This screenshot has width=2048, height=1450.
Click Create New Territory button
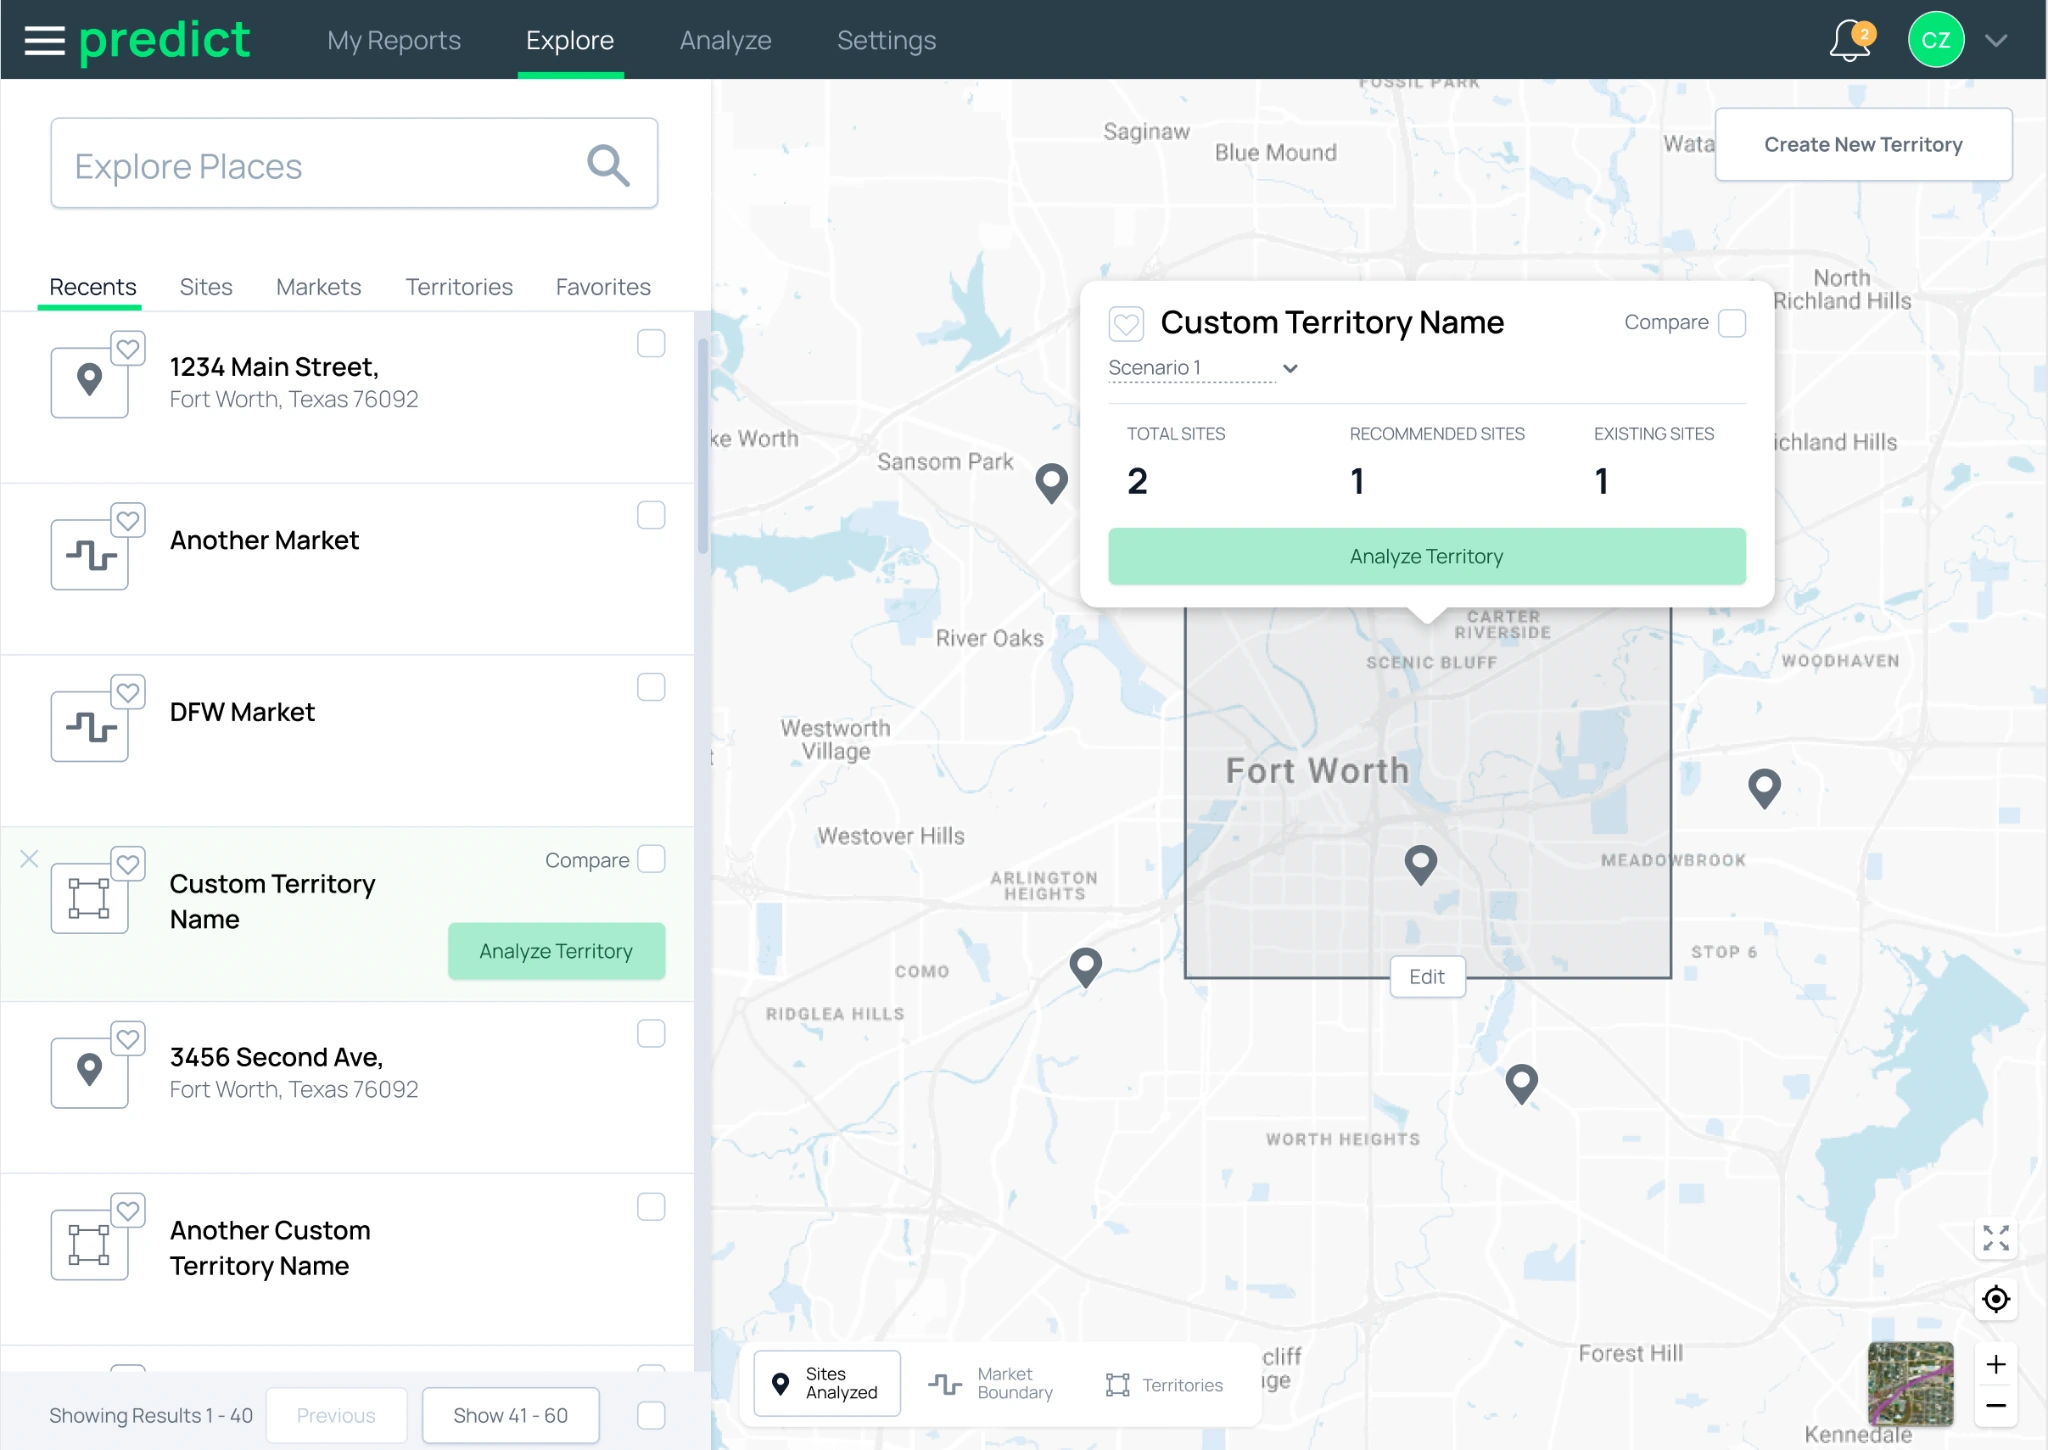click(x=1863, y=144)
